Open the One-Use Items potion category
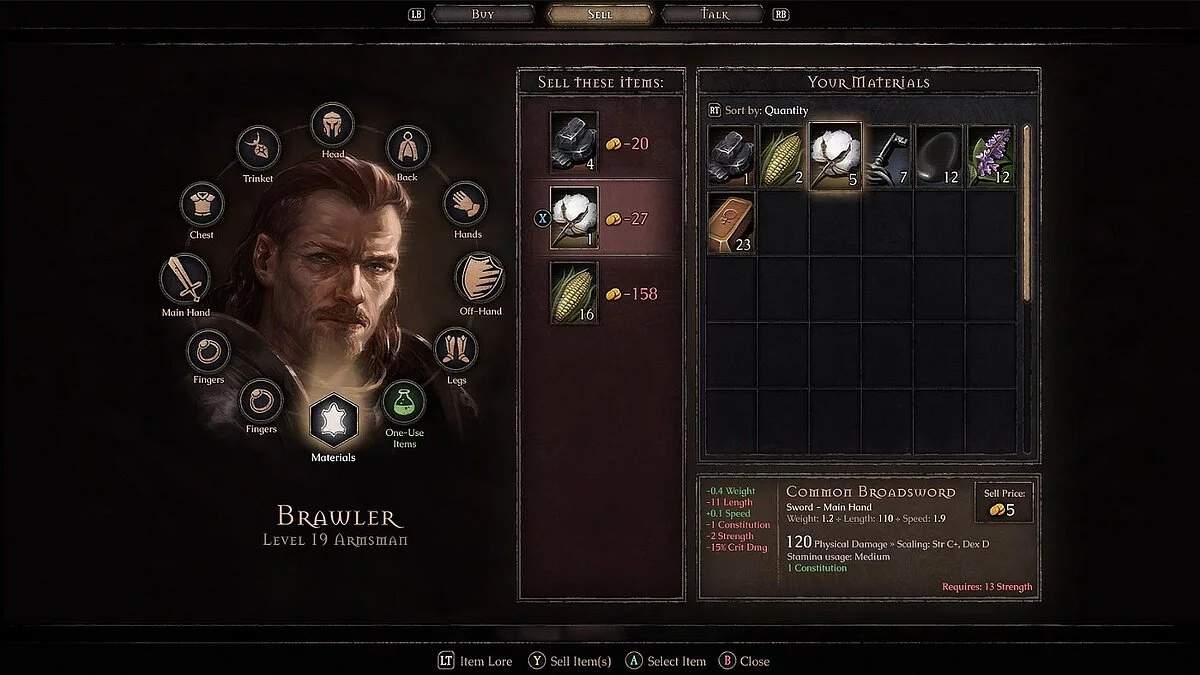Screen dimensions: 1200x675 pyautogui.click(x=405, y=402)
